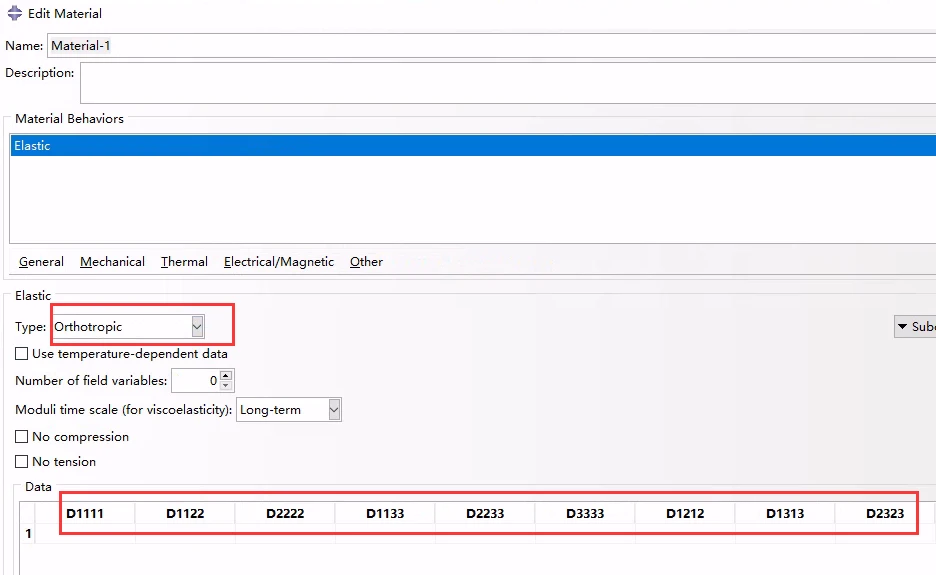
Task: Toggle the No compression checkbox
Action: [22, 437]
